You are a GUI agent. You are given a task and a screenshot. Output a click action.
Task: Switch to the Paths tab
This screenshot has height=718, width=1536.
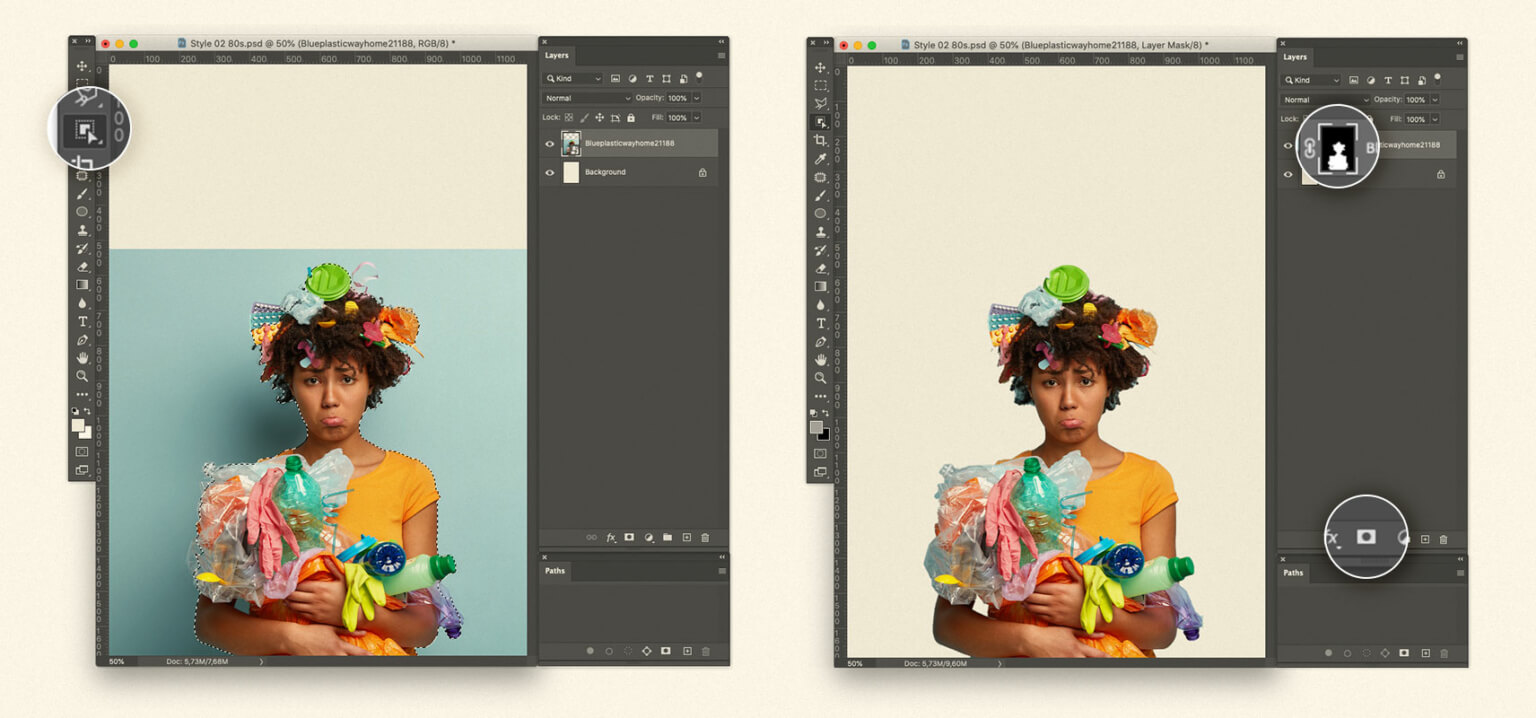pyautogui.click(x=555, y=571)
